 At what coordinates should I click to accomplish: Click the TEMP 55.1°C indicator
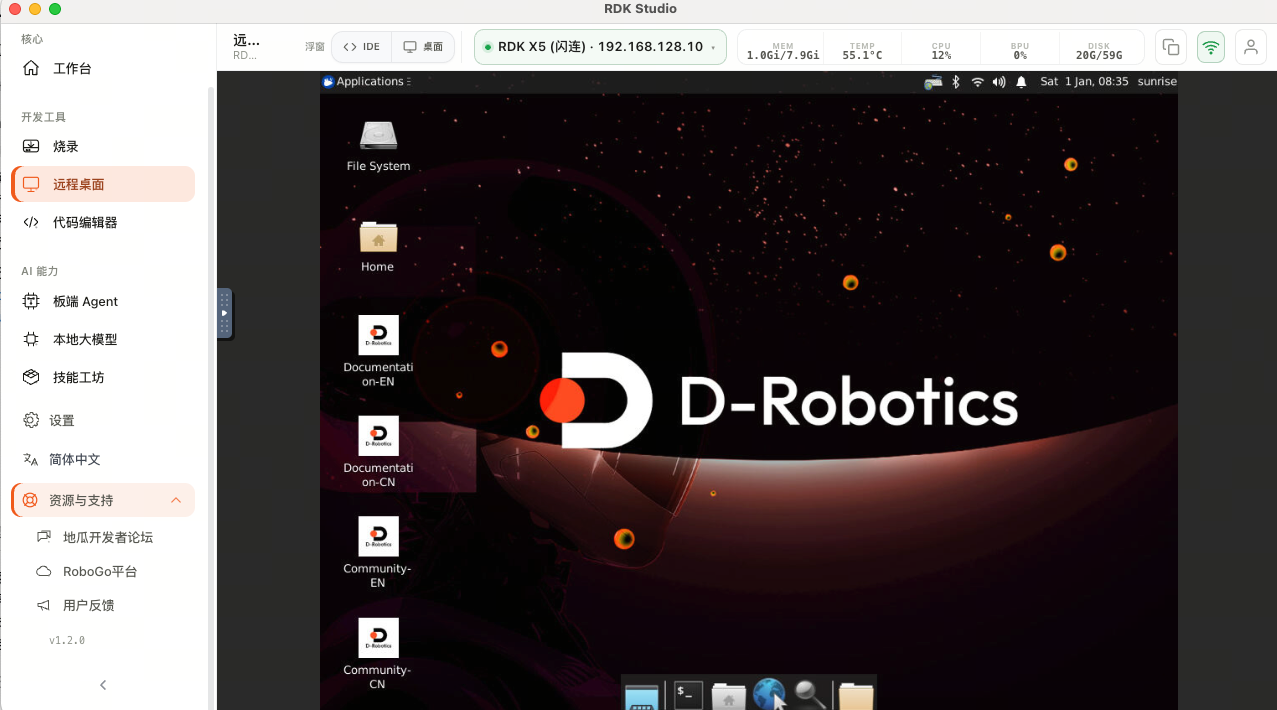[862, 51]
